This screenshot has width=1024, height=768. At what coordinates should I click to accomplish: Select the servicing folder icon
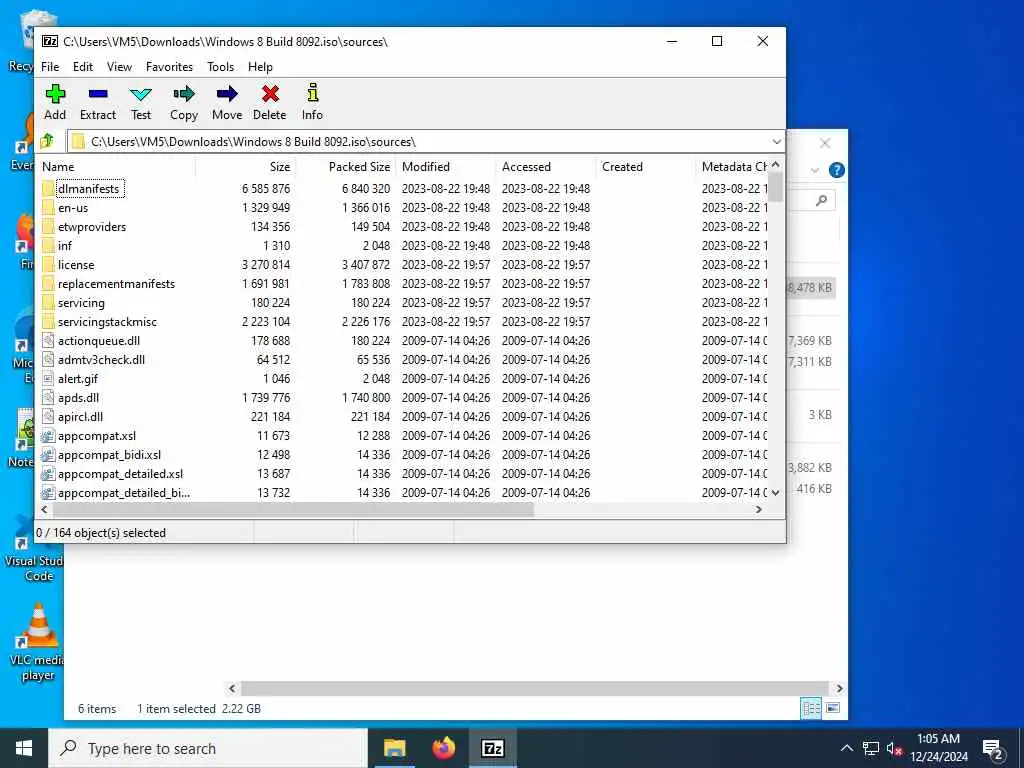(48, 302)
